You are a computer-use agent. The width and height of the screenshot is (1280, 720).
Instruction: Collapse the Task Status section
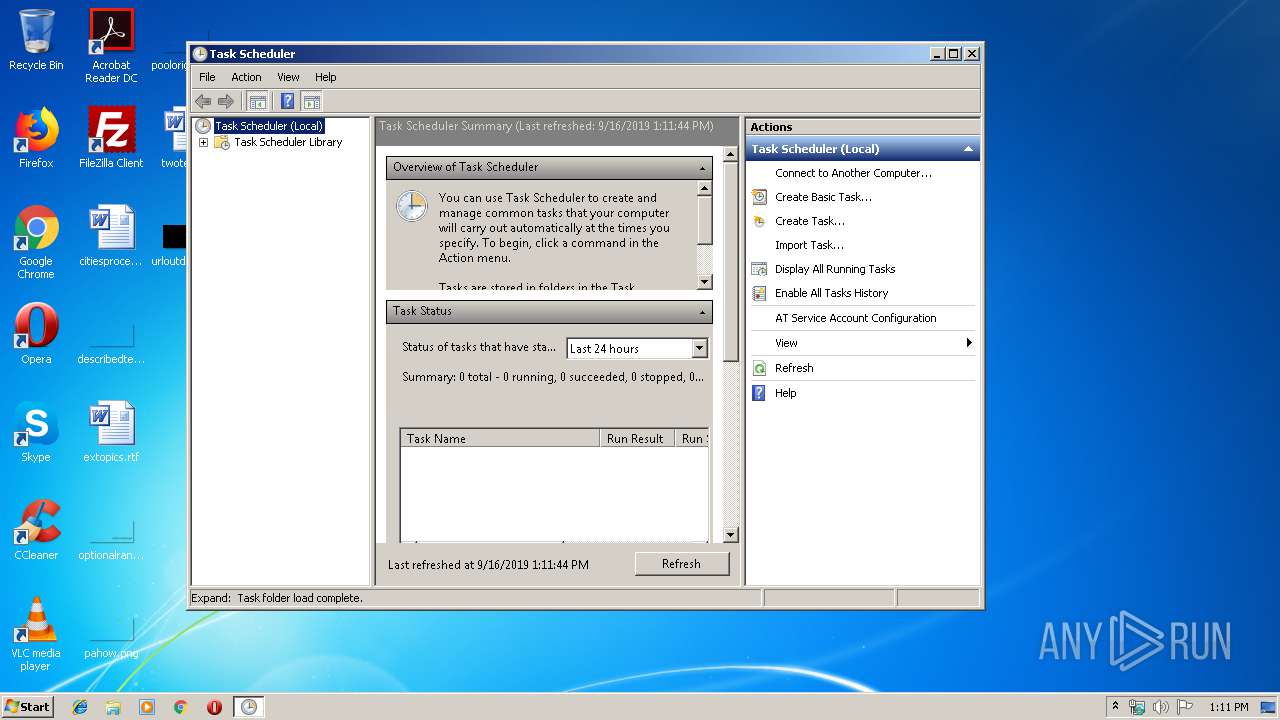[703, 312]
